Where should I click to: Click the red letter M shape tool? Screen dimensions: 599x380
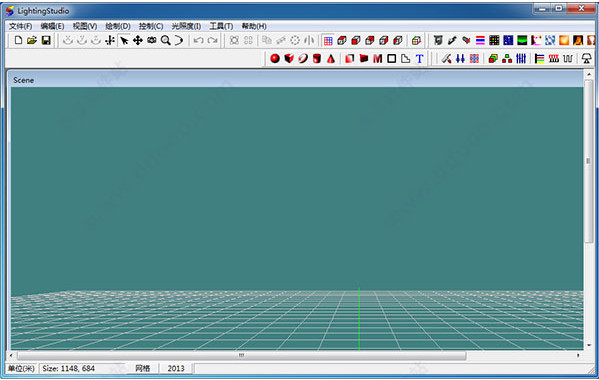pos(377,58)
